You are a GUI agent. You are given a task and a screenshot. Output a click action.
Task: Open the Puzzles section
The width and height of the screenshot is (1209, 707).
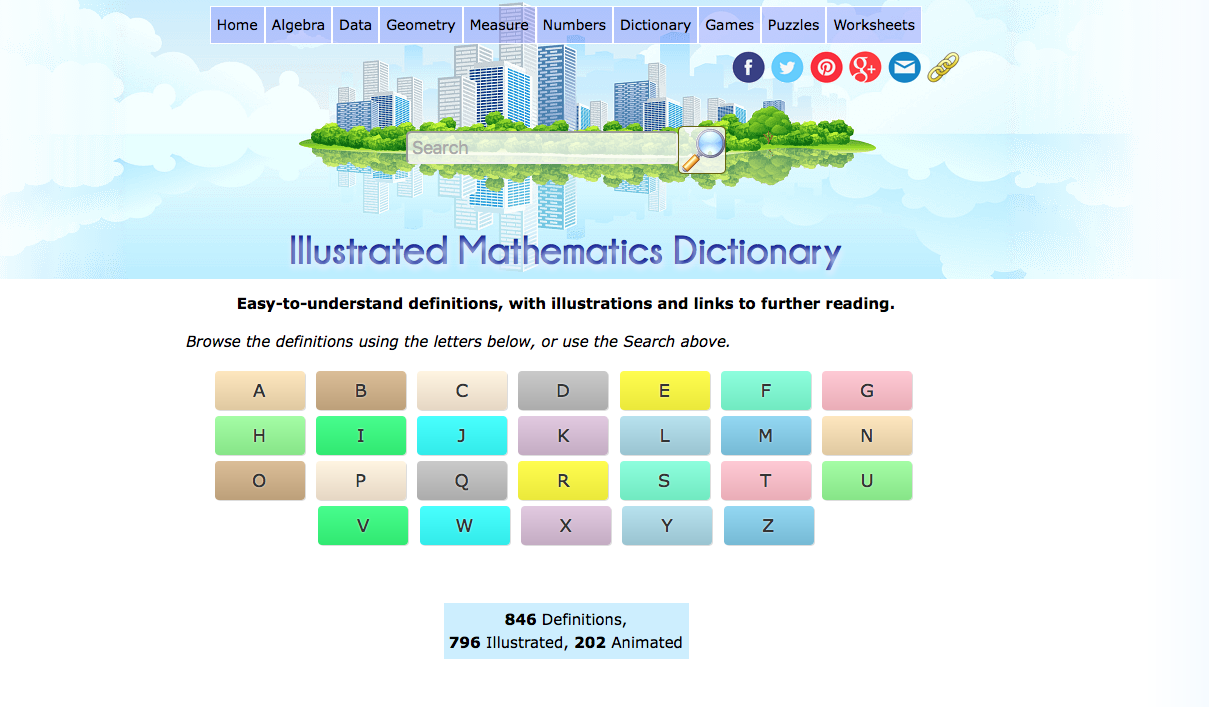pos(793,24)
